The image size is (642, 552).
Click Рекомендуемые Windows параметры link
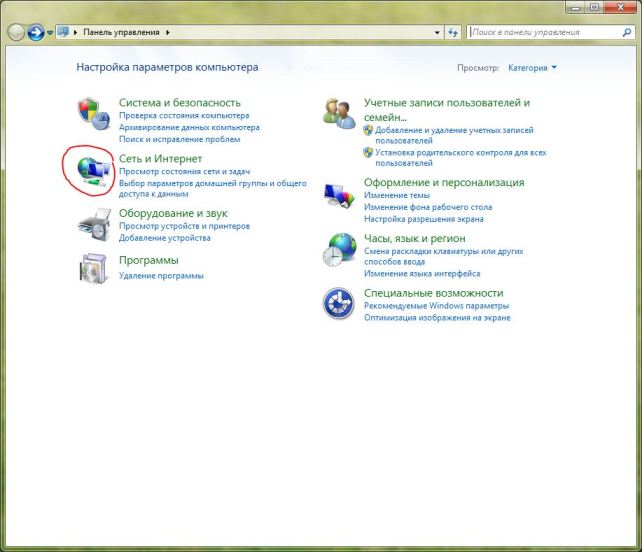pyautogui.click(x=436, y=306)
